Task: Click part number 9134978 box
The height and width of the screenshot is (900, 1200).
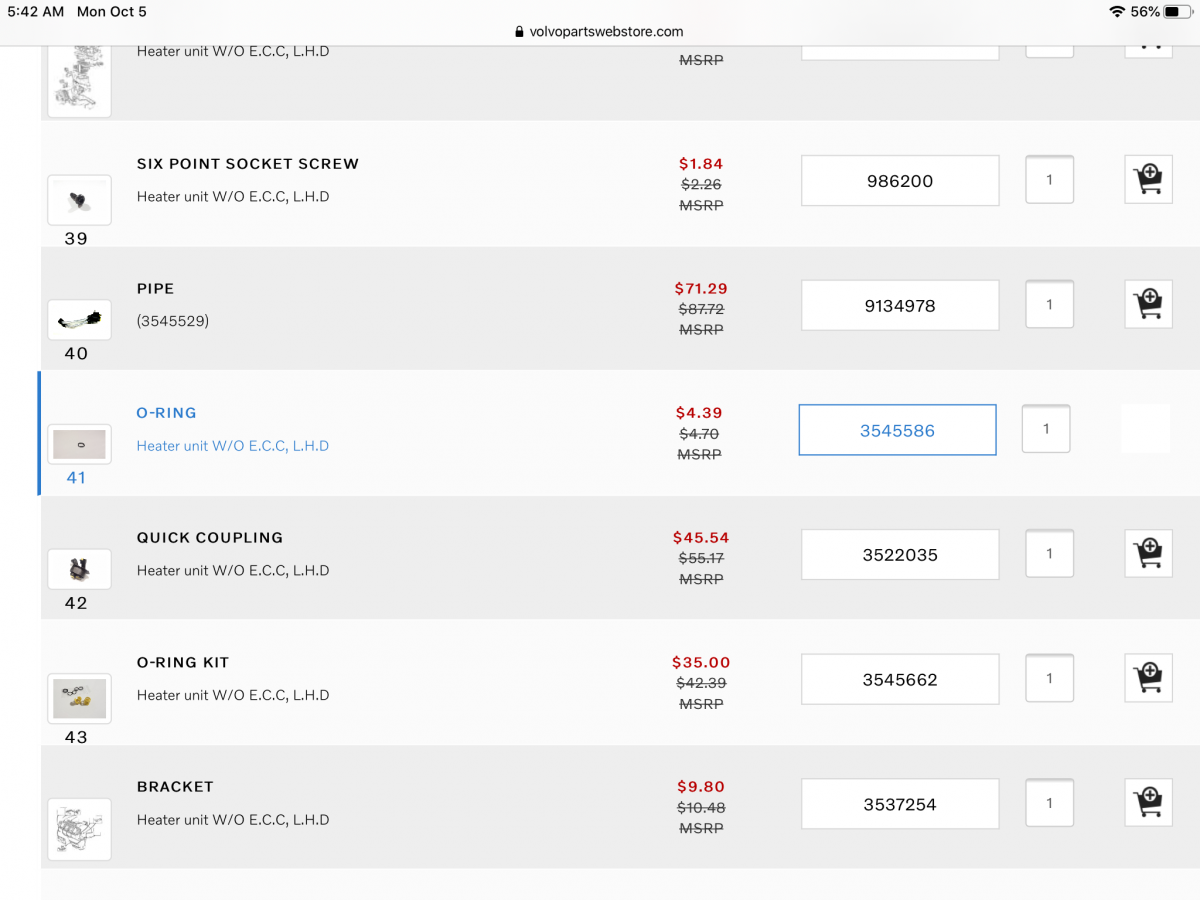Action: tap(900, 305)
